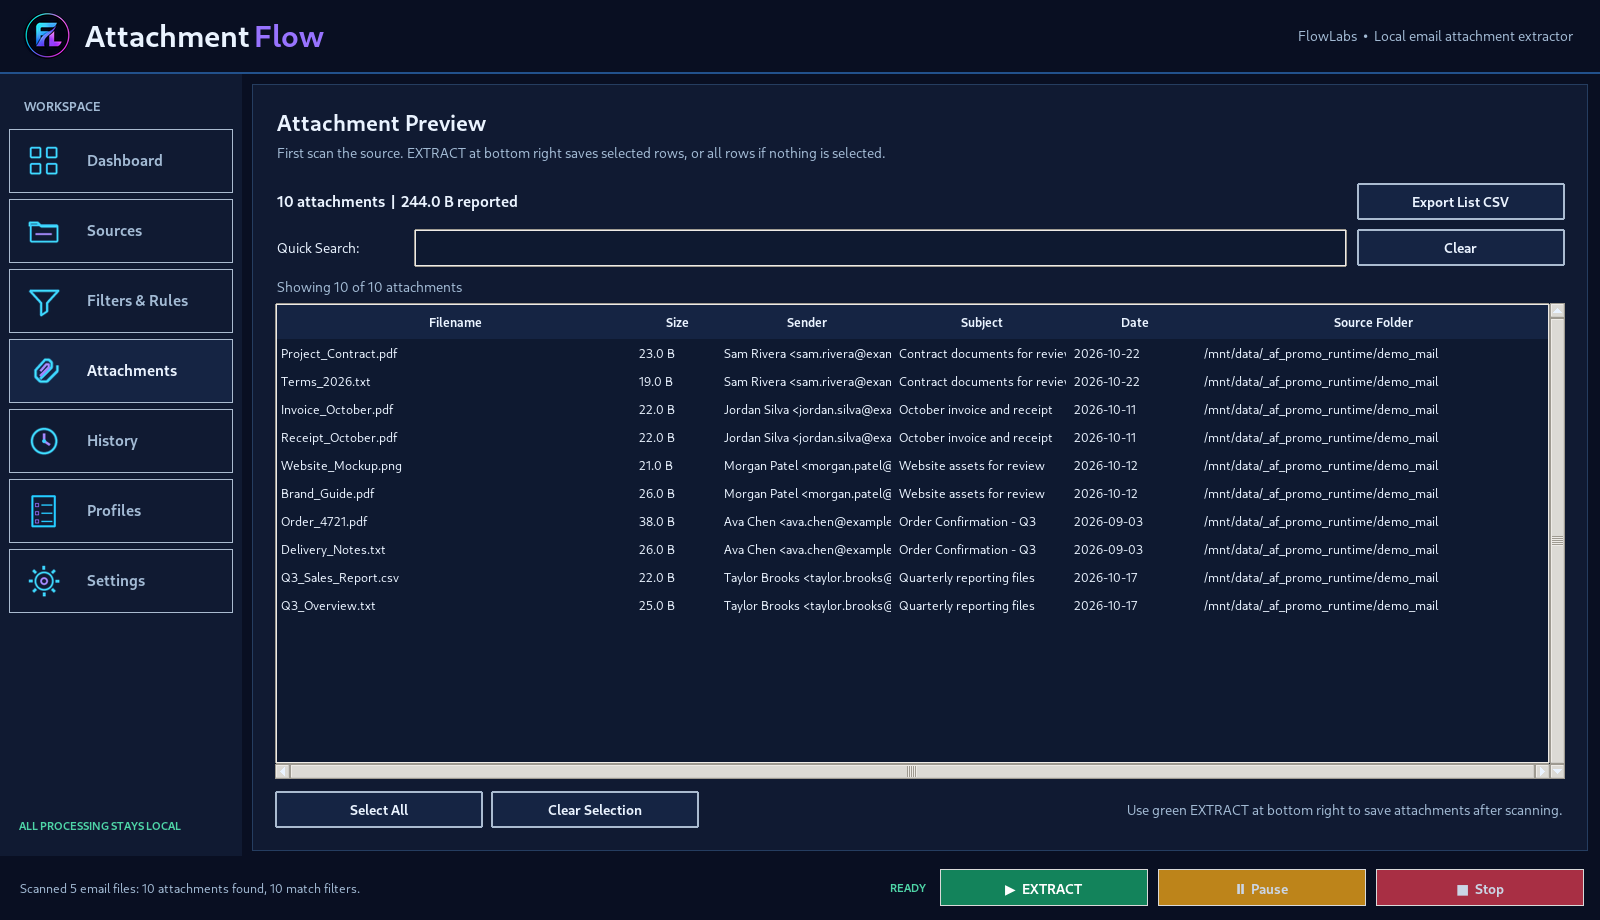The width and height of the screenshot is (1600, 920).
Task: Export the attachment list as CSV
Action: tap(1460, 202)
